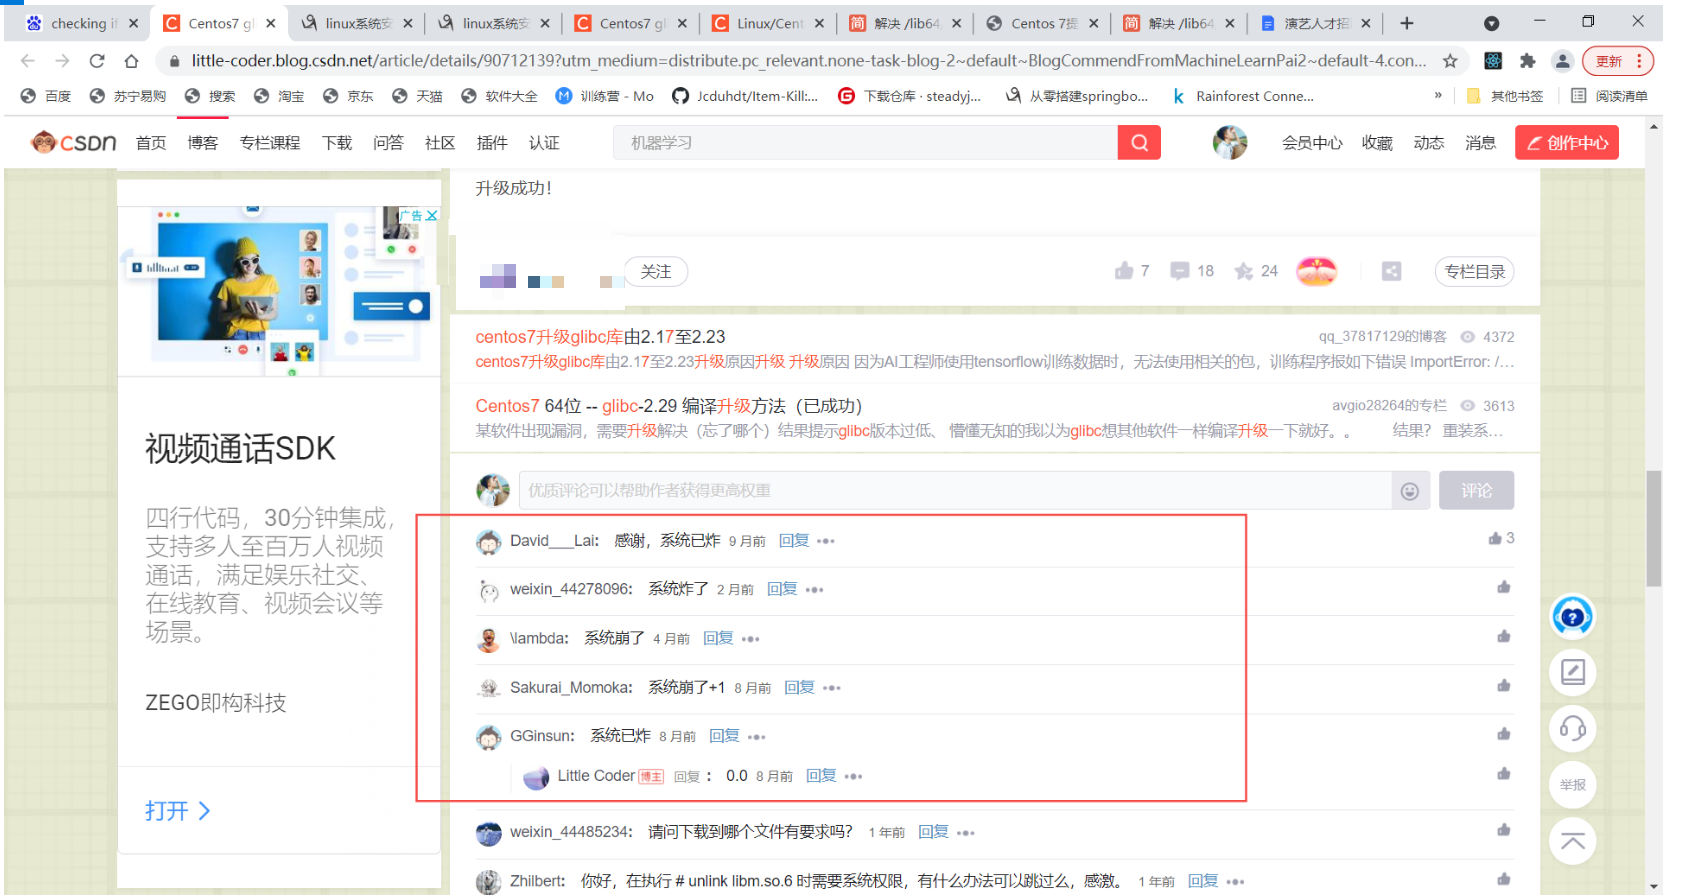The height and width of the screenshot is (895, 1694).
Task: Reply to weixin_44485234's comment
Action: click(933, 832)
